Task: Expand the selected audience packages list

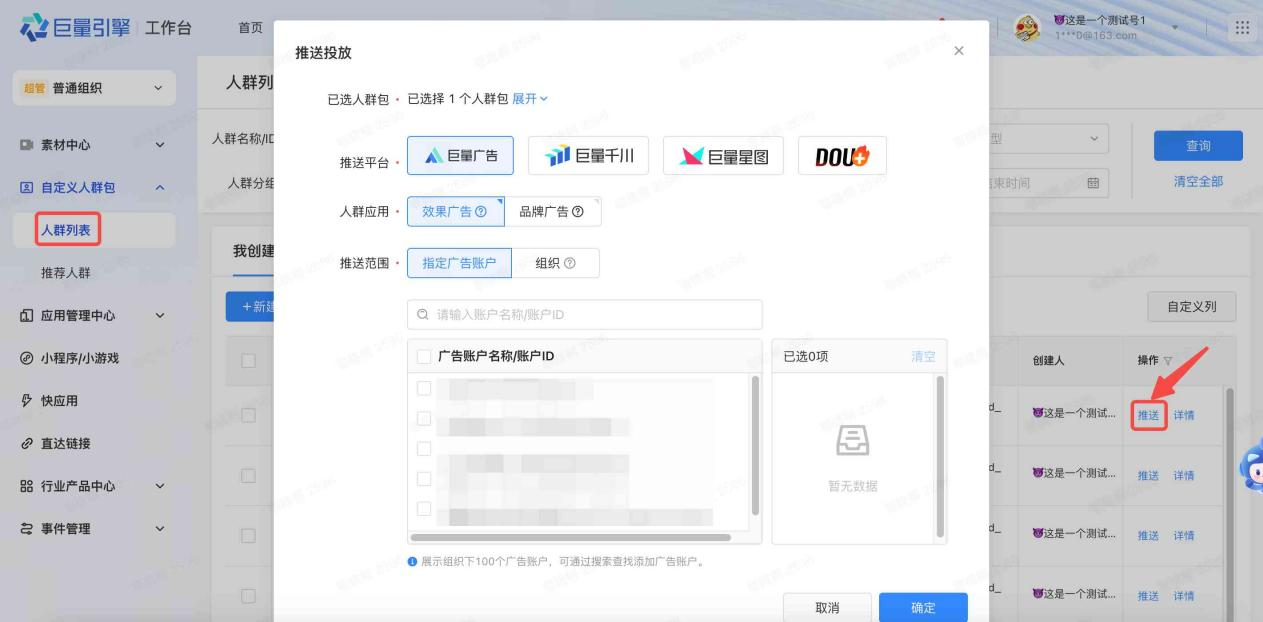Action: (x=531, y=99)
